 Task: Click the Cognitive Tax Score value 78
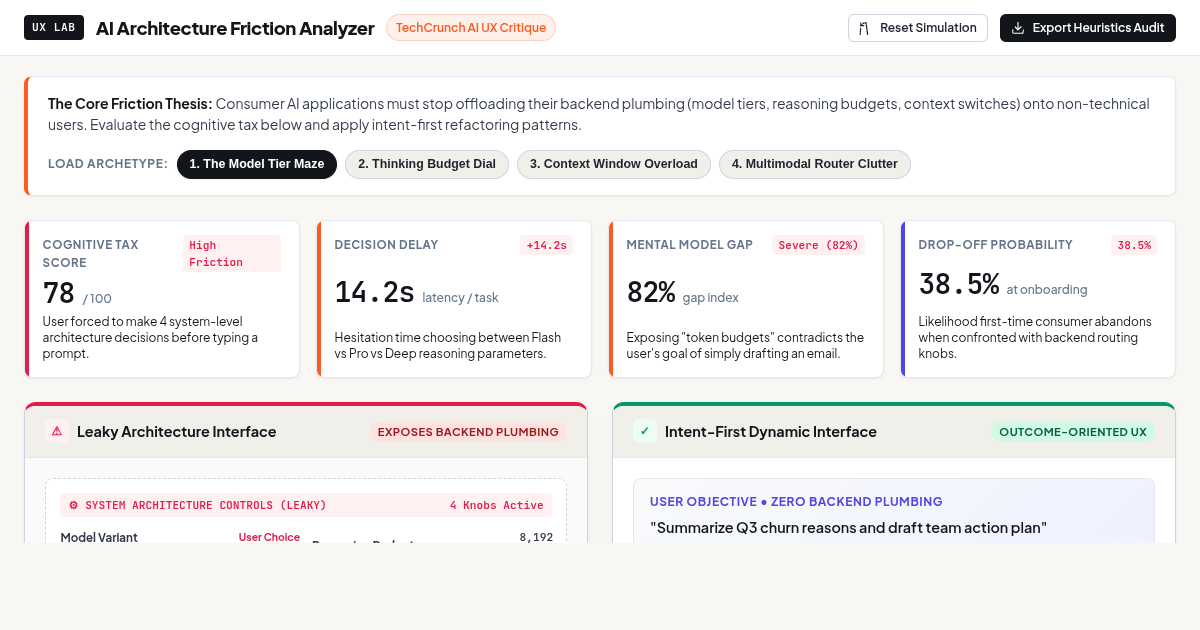59,293
